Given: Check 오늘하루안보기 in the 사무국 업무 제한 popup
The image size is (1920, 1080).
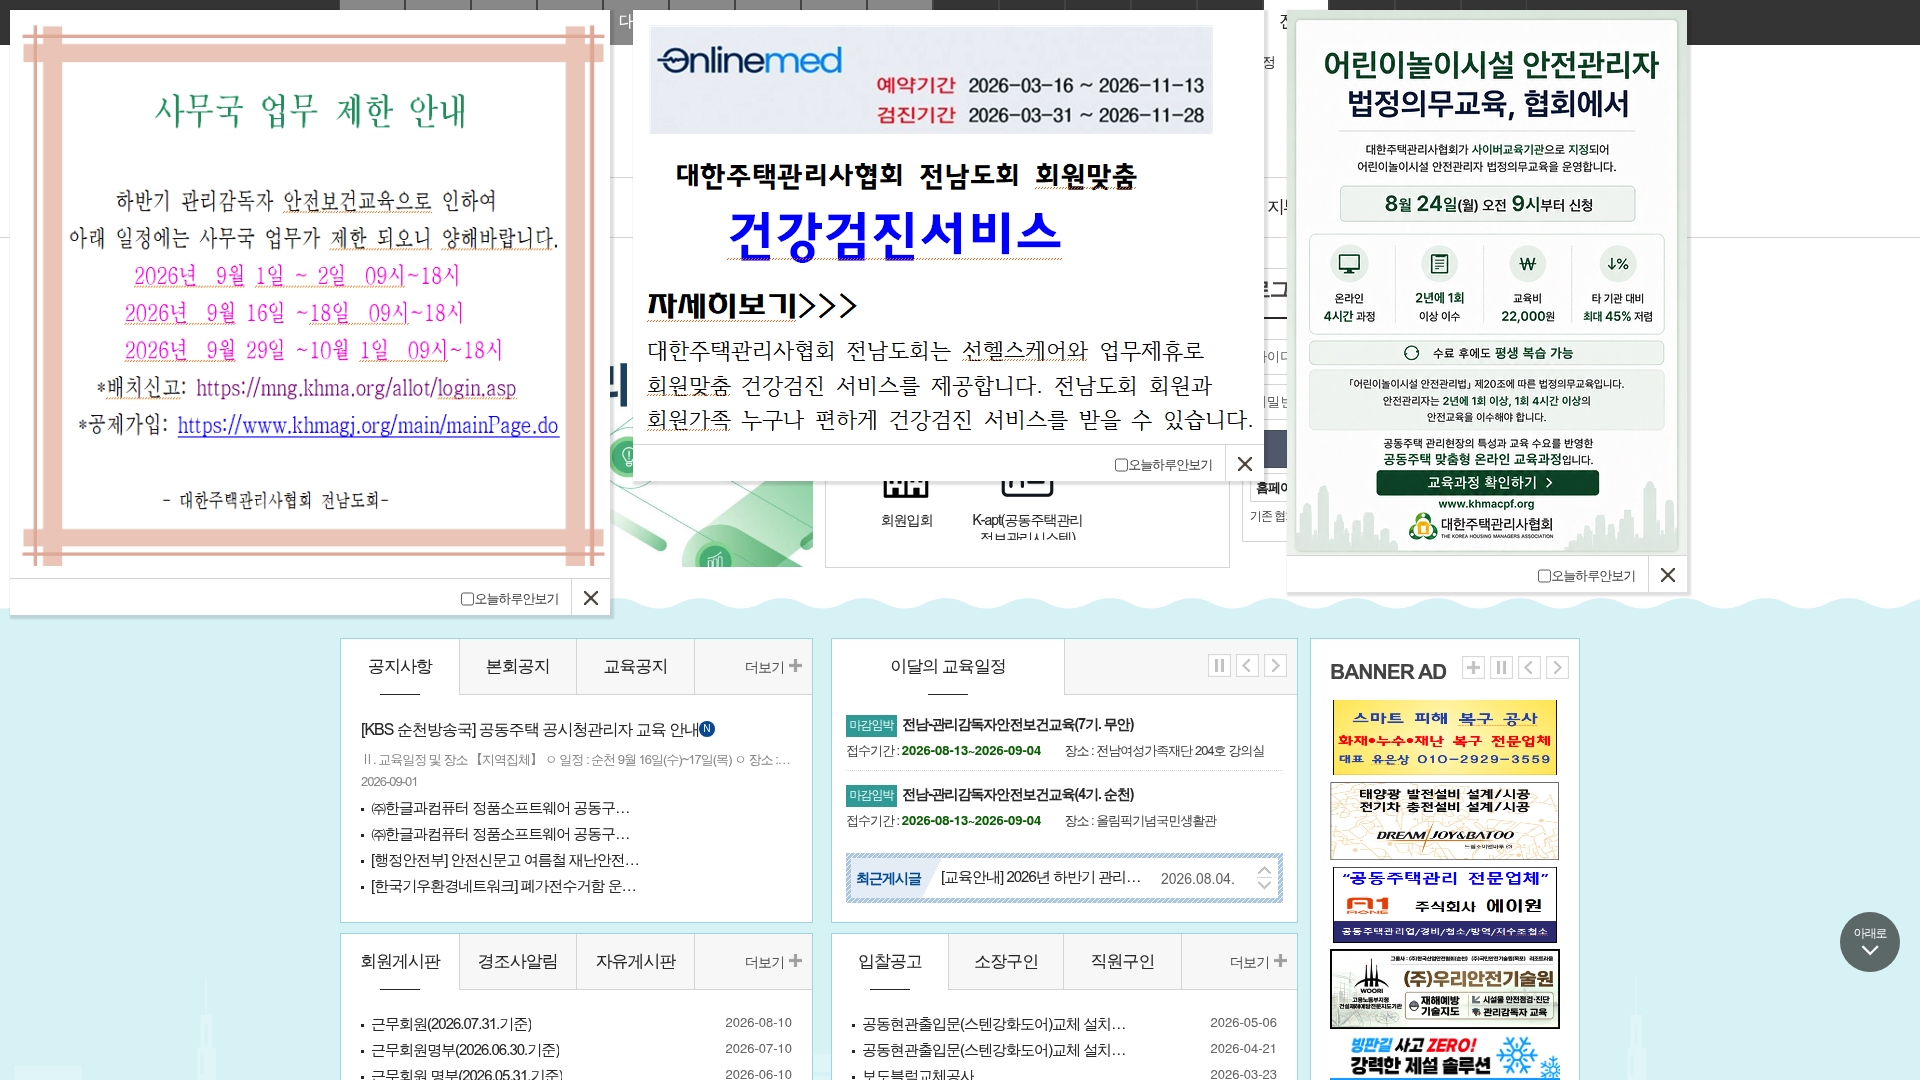Looking at the screenshot, I should 467,599.
